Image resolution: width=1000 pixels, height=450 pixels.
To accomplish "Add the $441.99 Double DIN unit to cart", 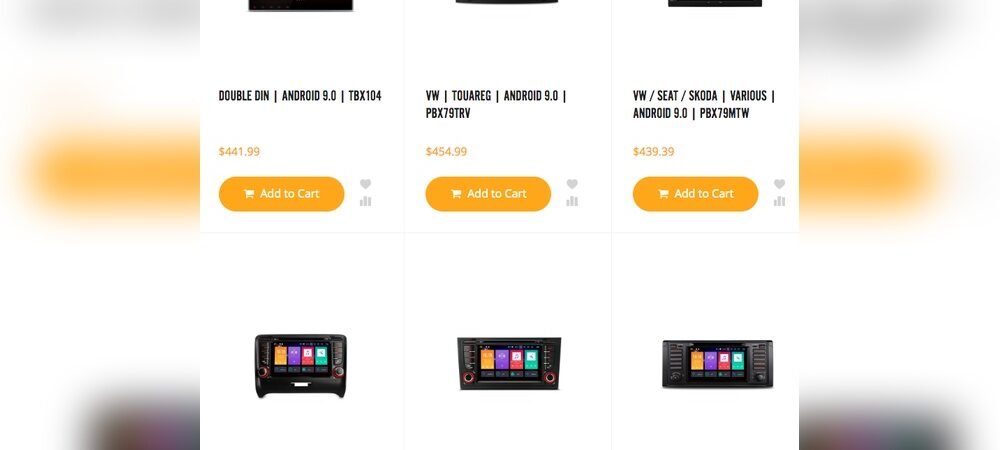I will [x=281, y=194].
